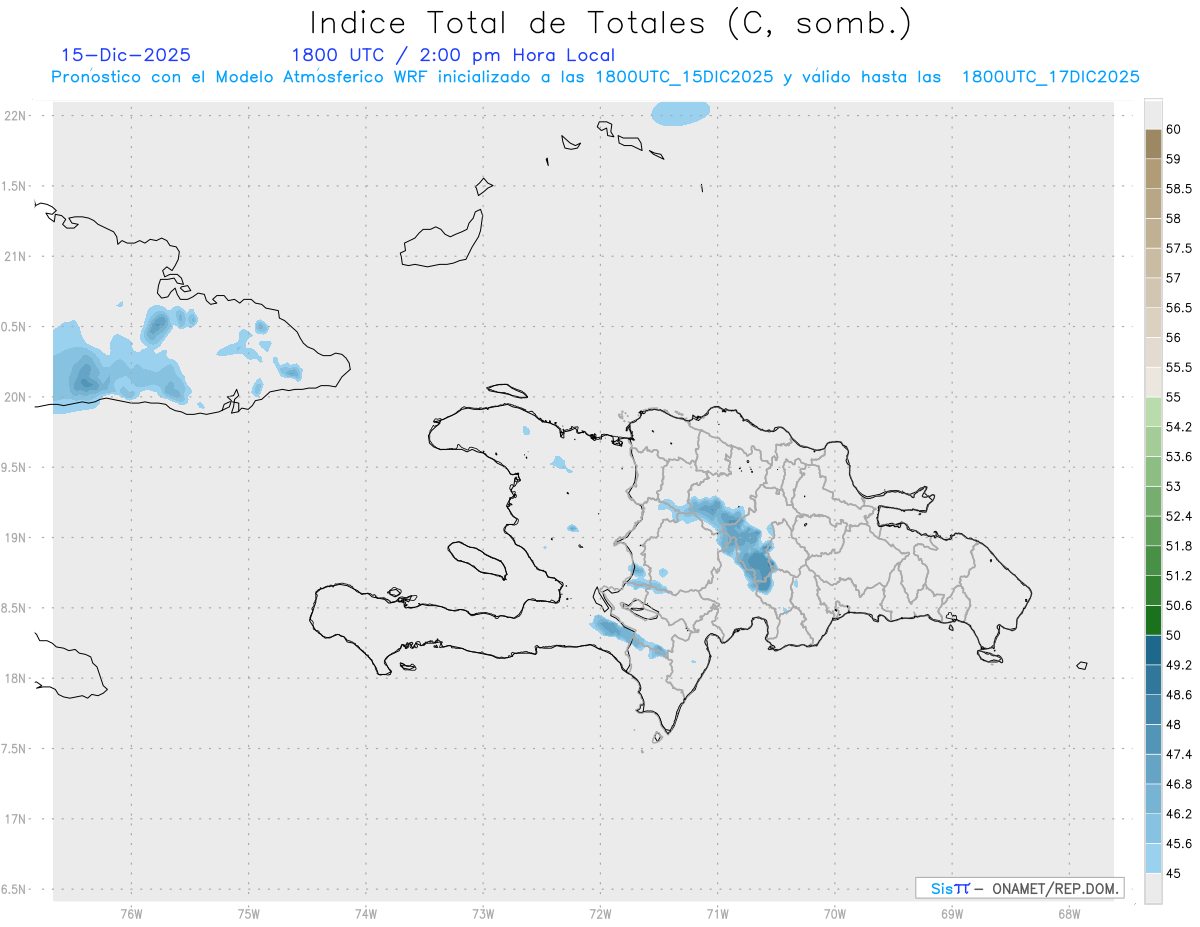Click the '17N' latitude label
Image resolution: width=1200 pixels, height=927 pixels.
(17, 819)
